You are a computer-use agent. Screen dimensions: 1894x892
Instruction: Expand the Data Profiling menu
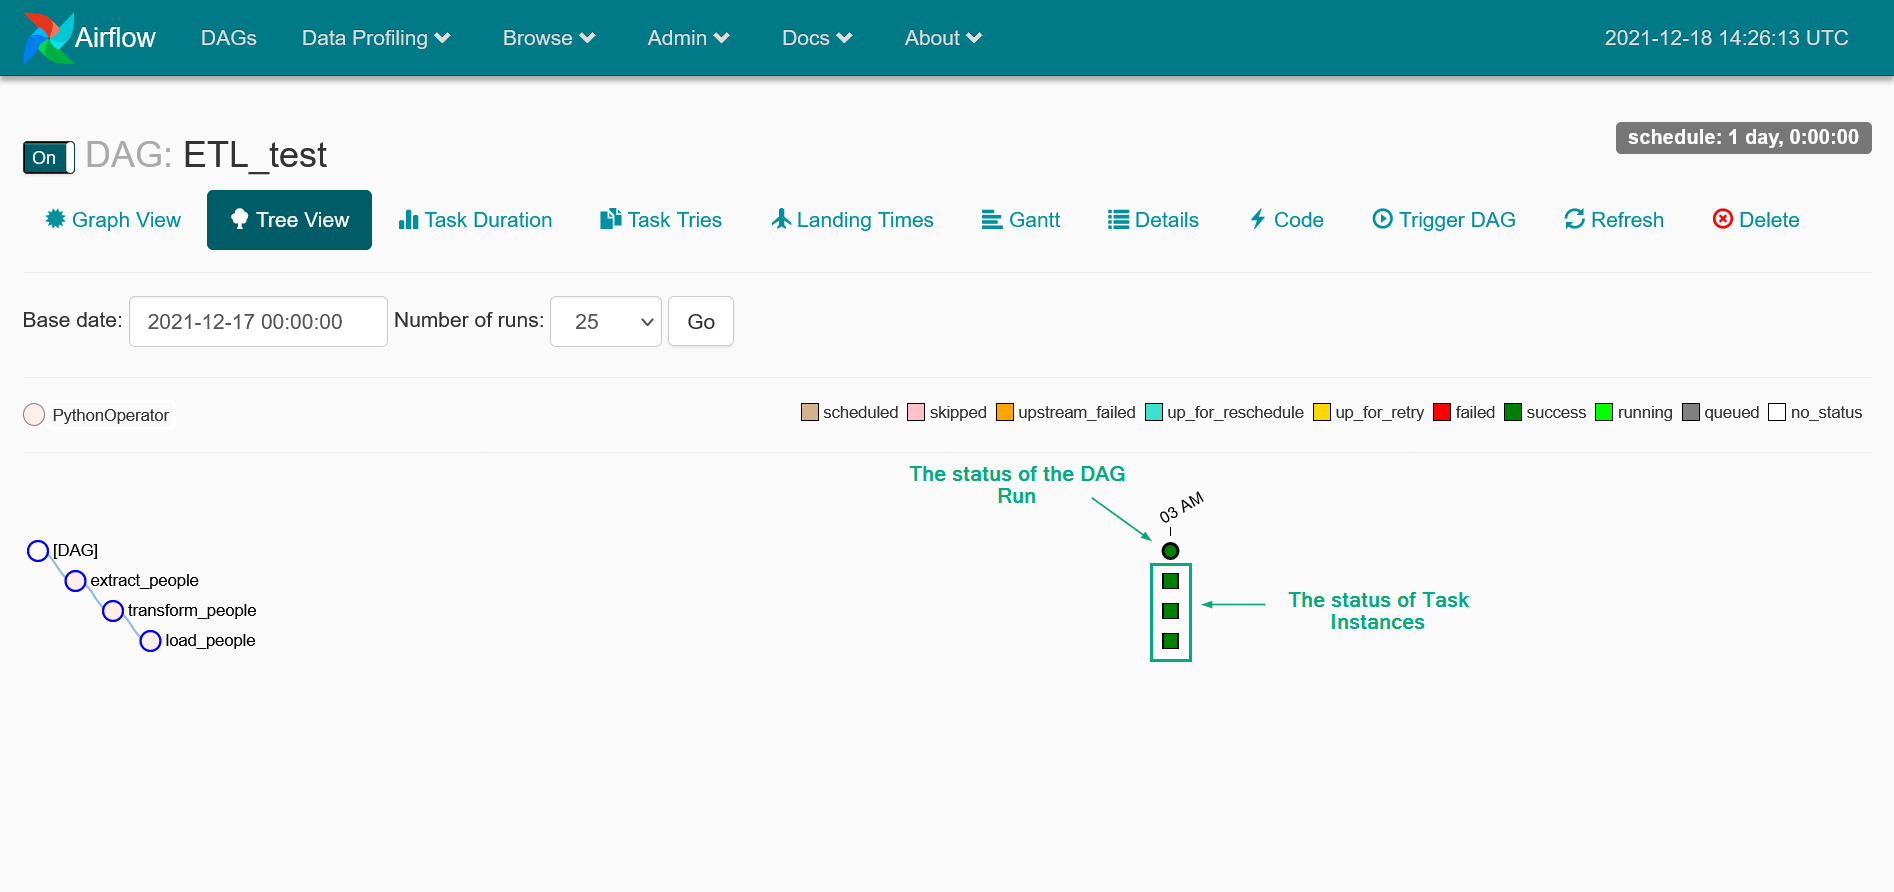[x=376, y=38]
